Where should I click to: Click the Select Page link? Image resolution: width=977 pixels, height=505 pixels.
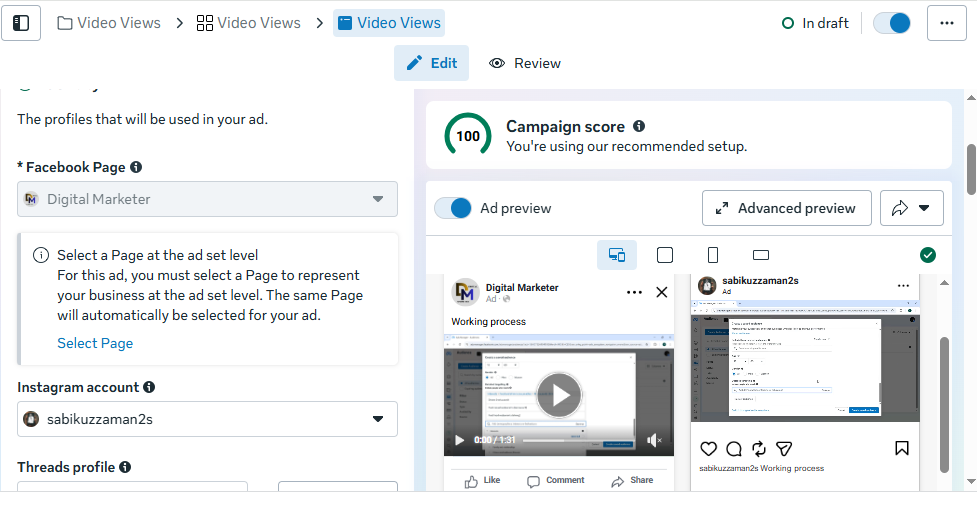(x=95, y=343)
